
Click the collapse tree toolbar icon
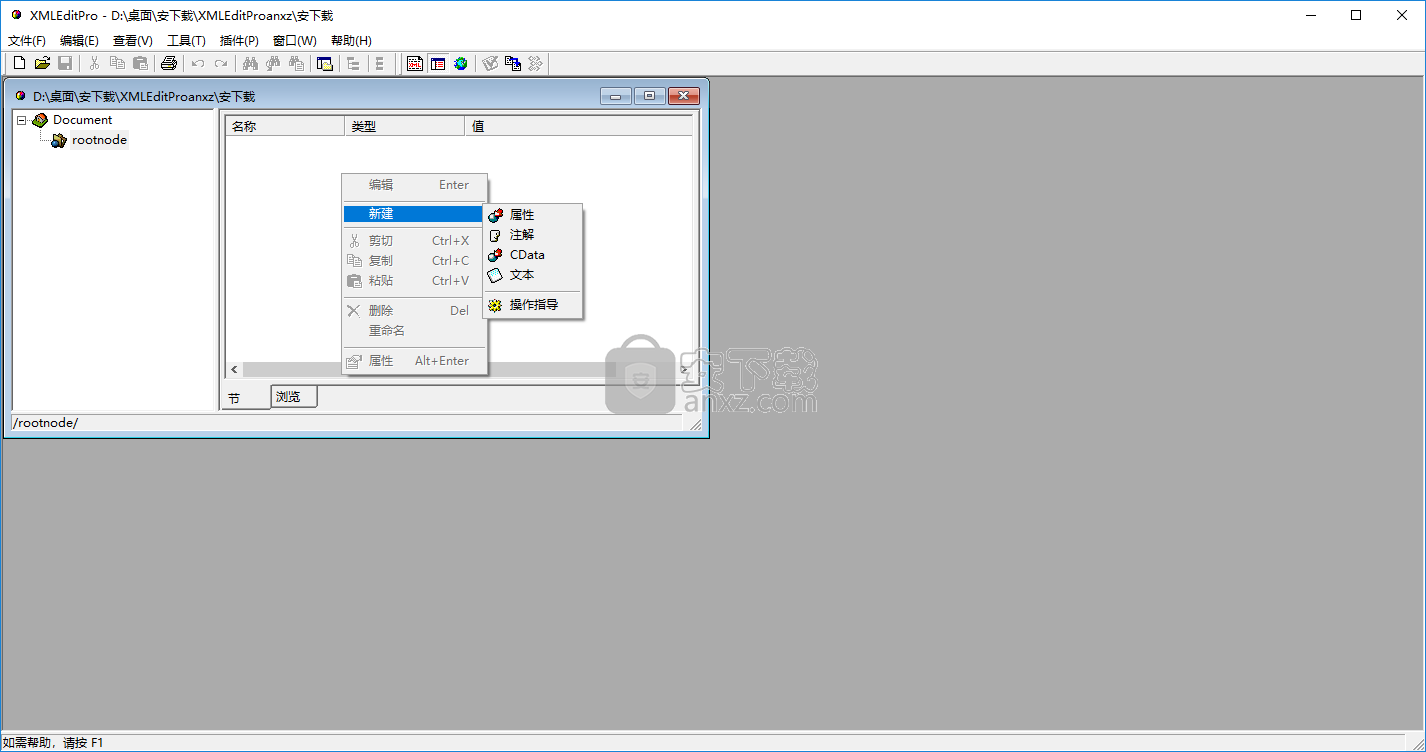click(380, 63)
